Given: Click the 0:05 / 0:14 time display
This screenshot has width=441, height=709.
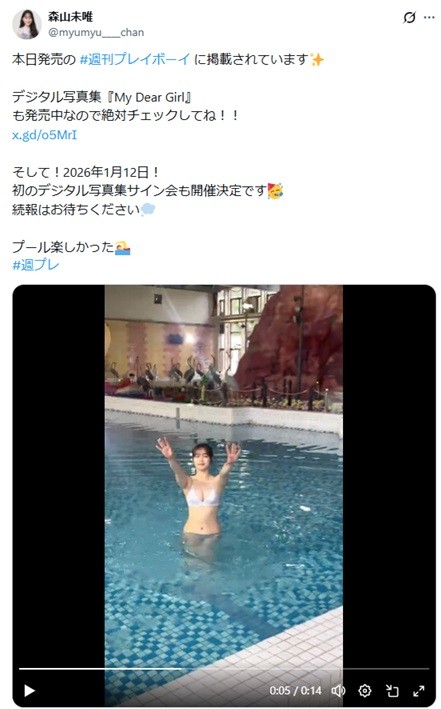Looking at the screenshot, I should pyautogui.click(x=295, y=690).
